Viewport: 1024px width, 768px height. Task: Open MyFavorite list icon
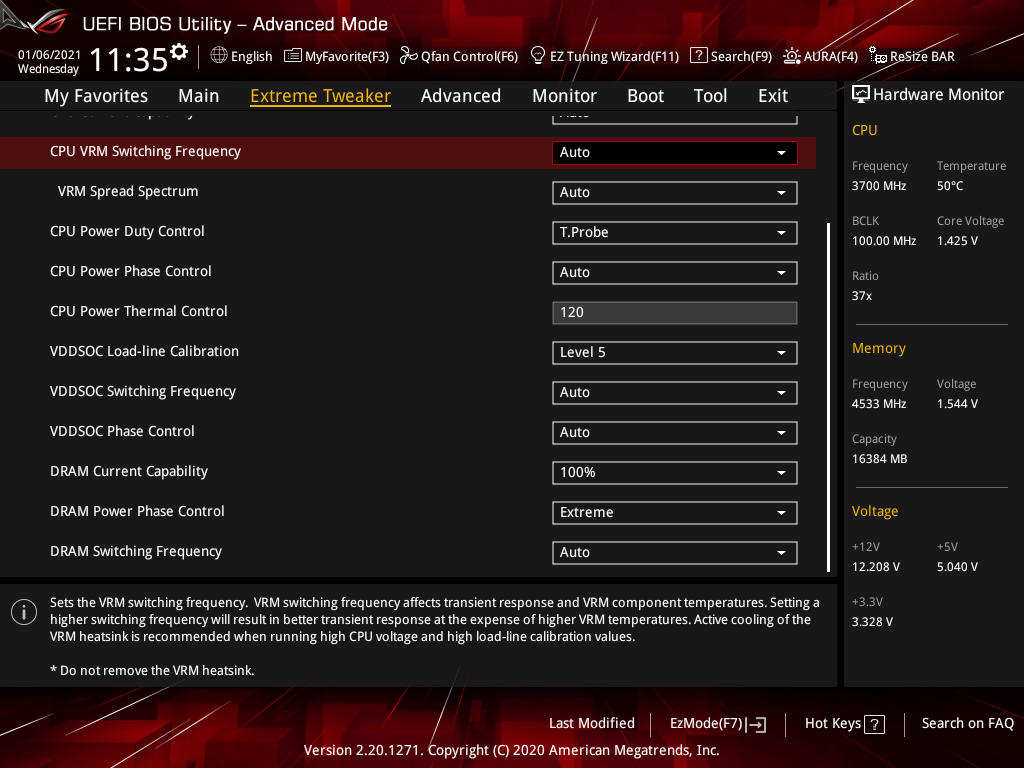[x=293, y=56]
